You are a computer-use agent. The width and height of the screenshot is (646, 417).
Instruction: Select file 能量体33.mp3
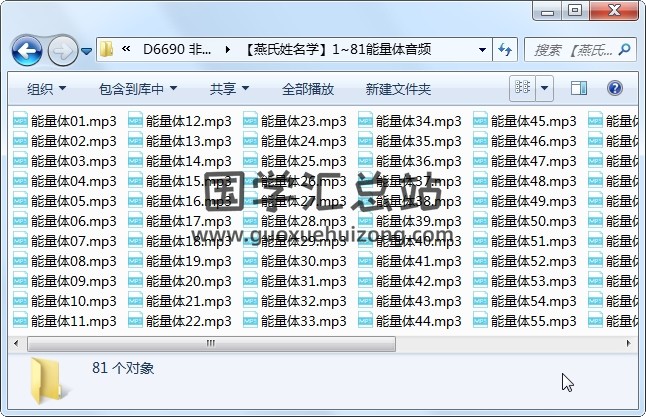[x=295, y=321]
